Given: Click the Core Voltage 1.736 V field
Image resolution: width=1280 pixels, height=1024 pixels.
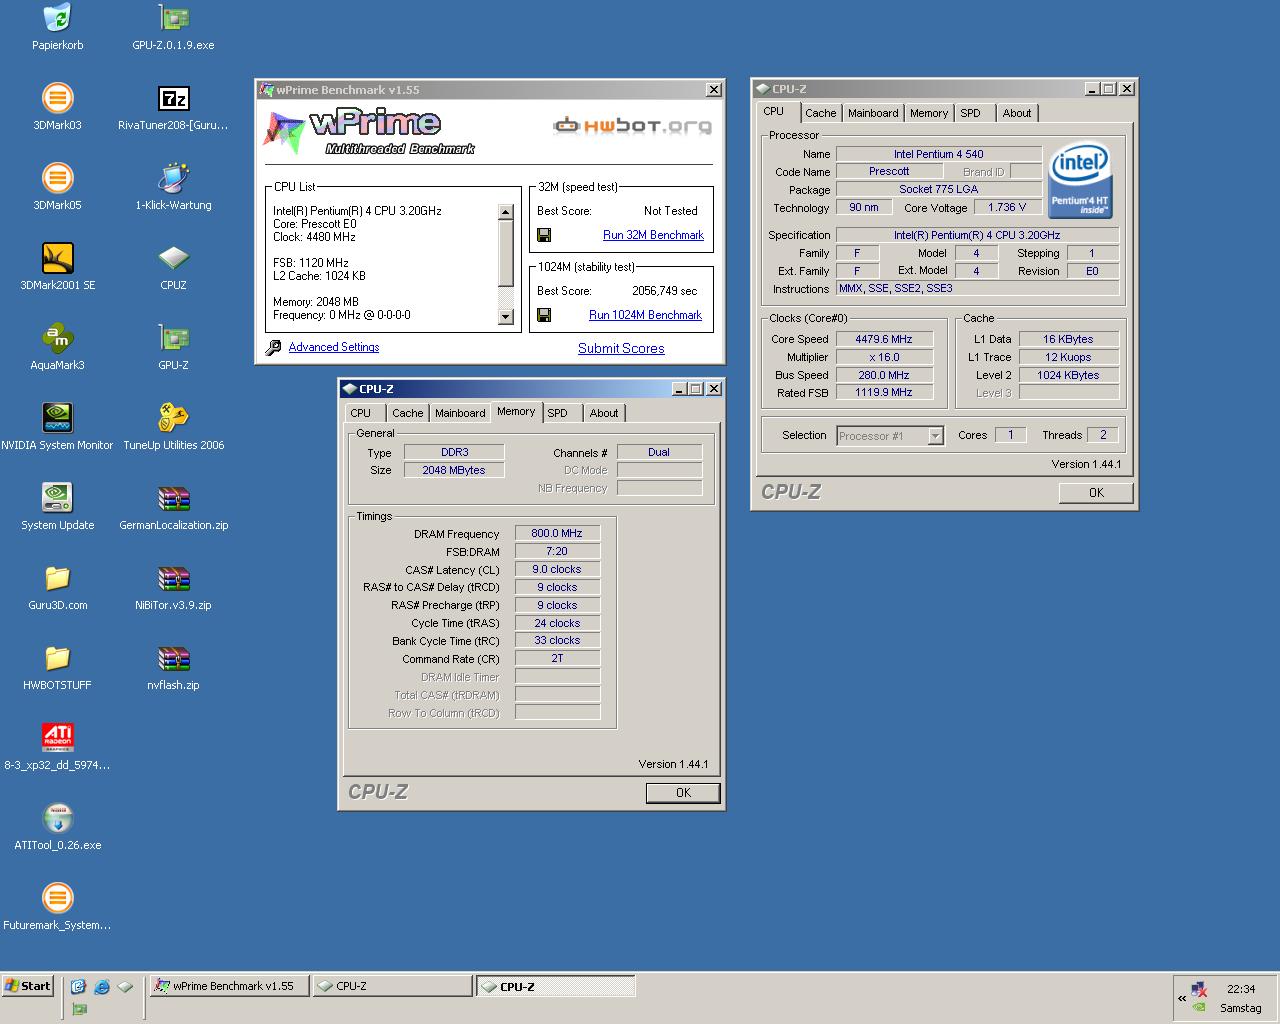Looking at the screenshot, I should coord(1007,208).
